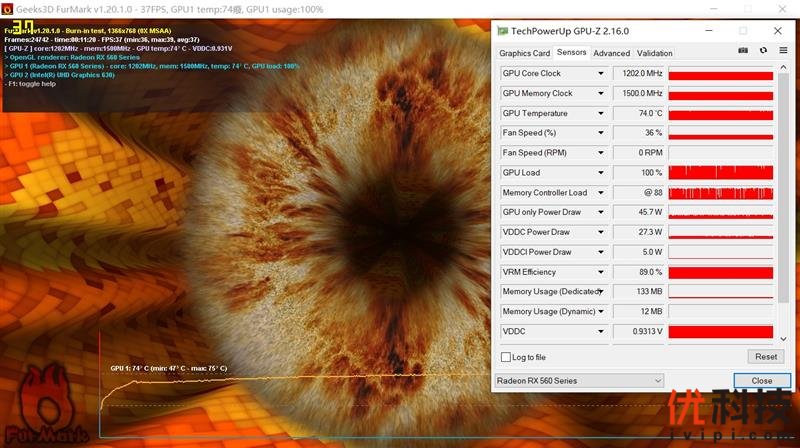Image resolution: width=800 pixels, height=448 pixels.
Task: Click the VRM Efficiency history graph
Action: pyautogui.click(x=720, y=272)
